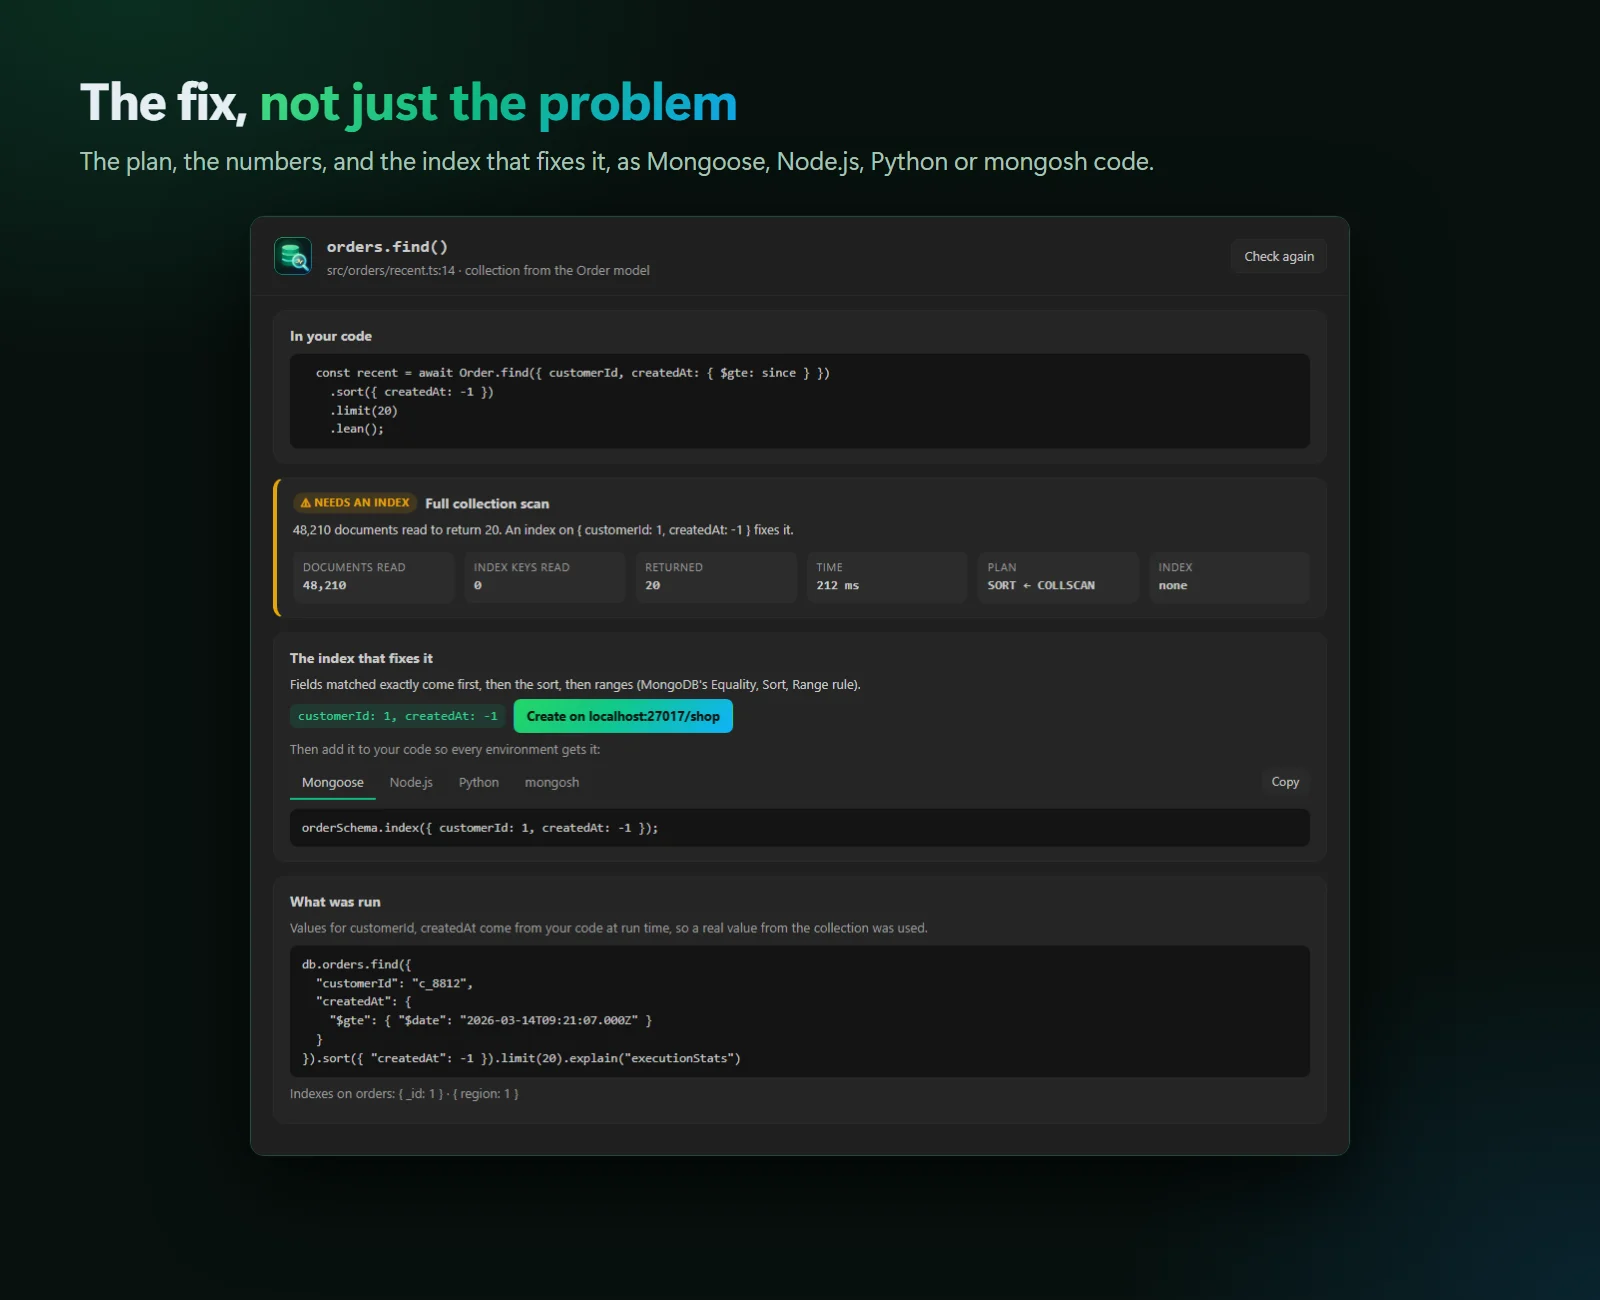Click 'Indexes on orders' footer text
The height and width of the screenshot is (1300, 1600).
(404, 1094)
